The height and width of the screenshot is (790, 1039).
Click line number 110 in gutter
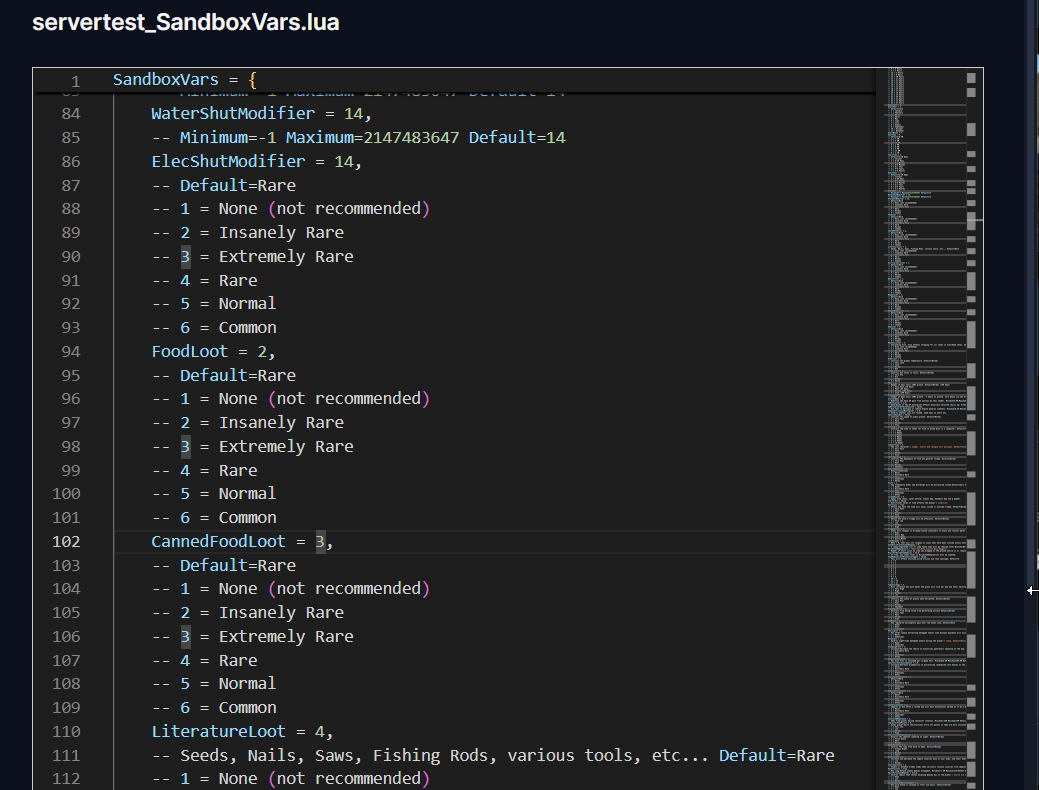66,732
